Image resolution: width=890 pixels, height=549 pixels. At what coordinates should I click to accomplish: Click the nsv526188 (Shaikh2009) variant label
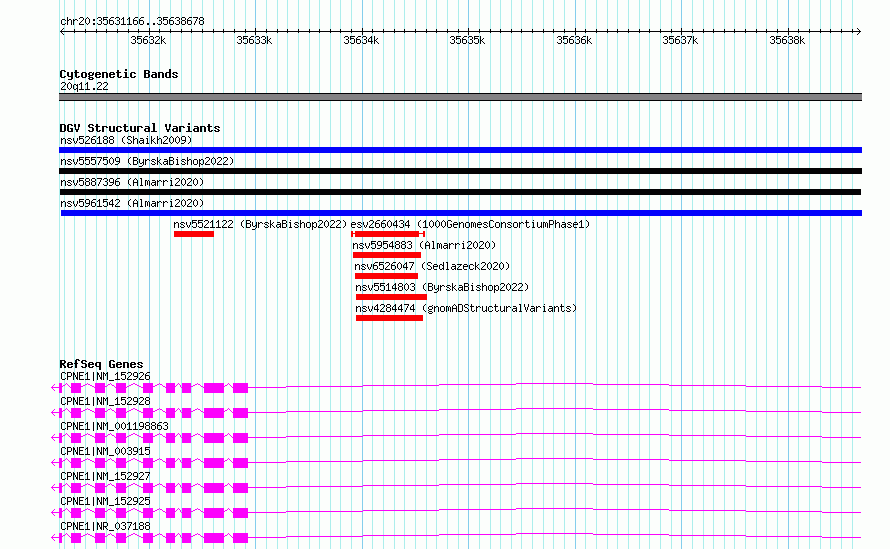[x=126, y=140]
